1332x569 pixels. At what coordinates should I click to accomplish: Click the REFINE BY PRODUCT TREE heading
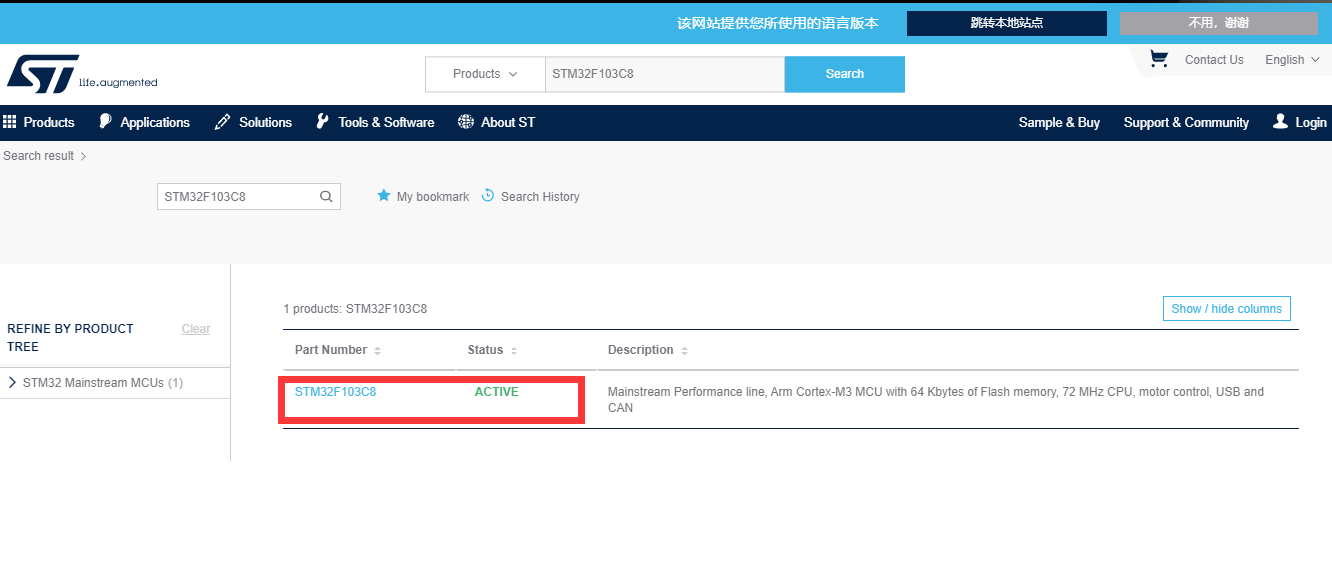coord(70,338)
